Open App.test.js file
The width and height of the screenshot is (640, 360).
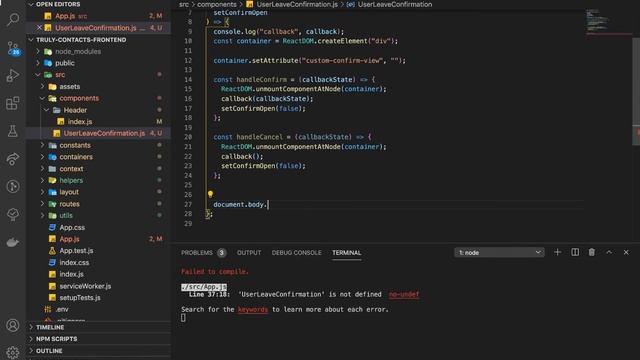pos(98,251)
